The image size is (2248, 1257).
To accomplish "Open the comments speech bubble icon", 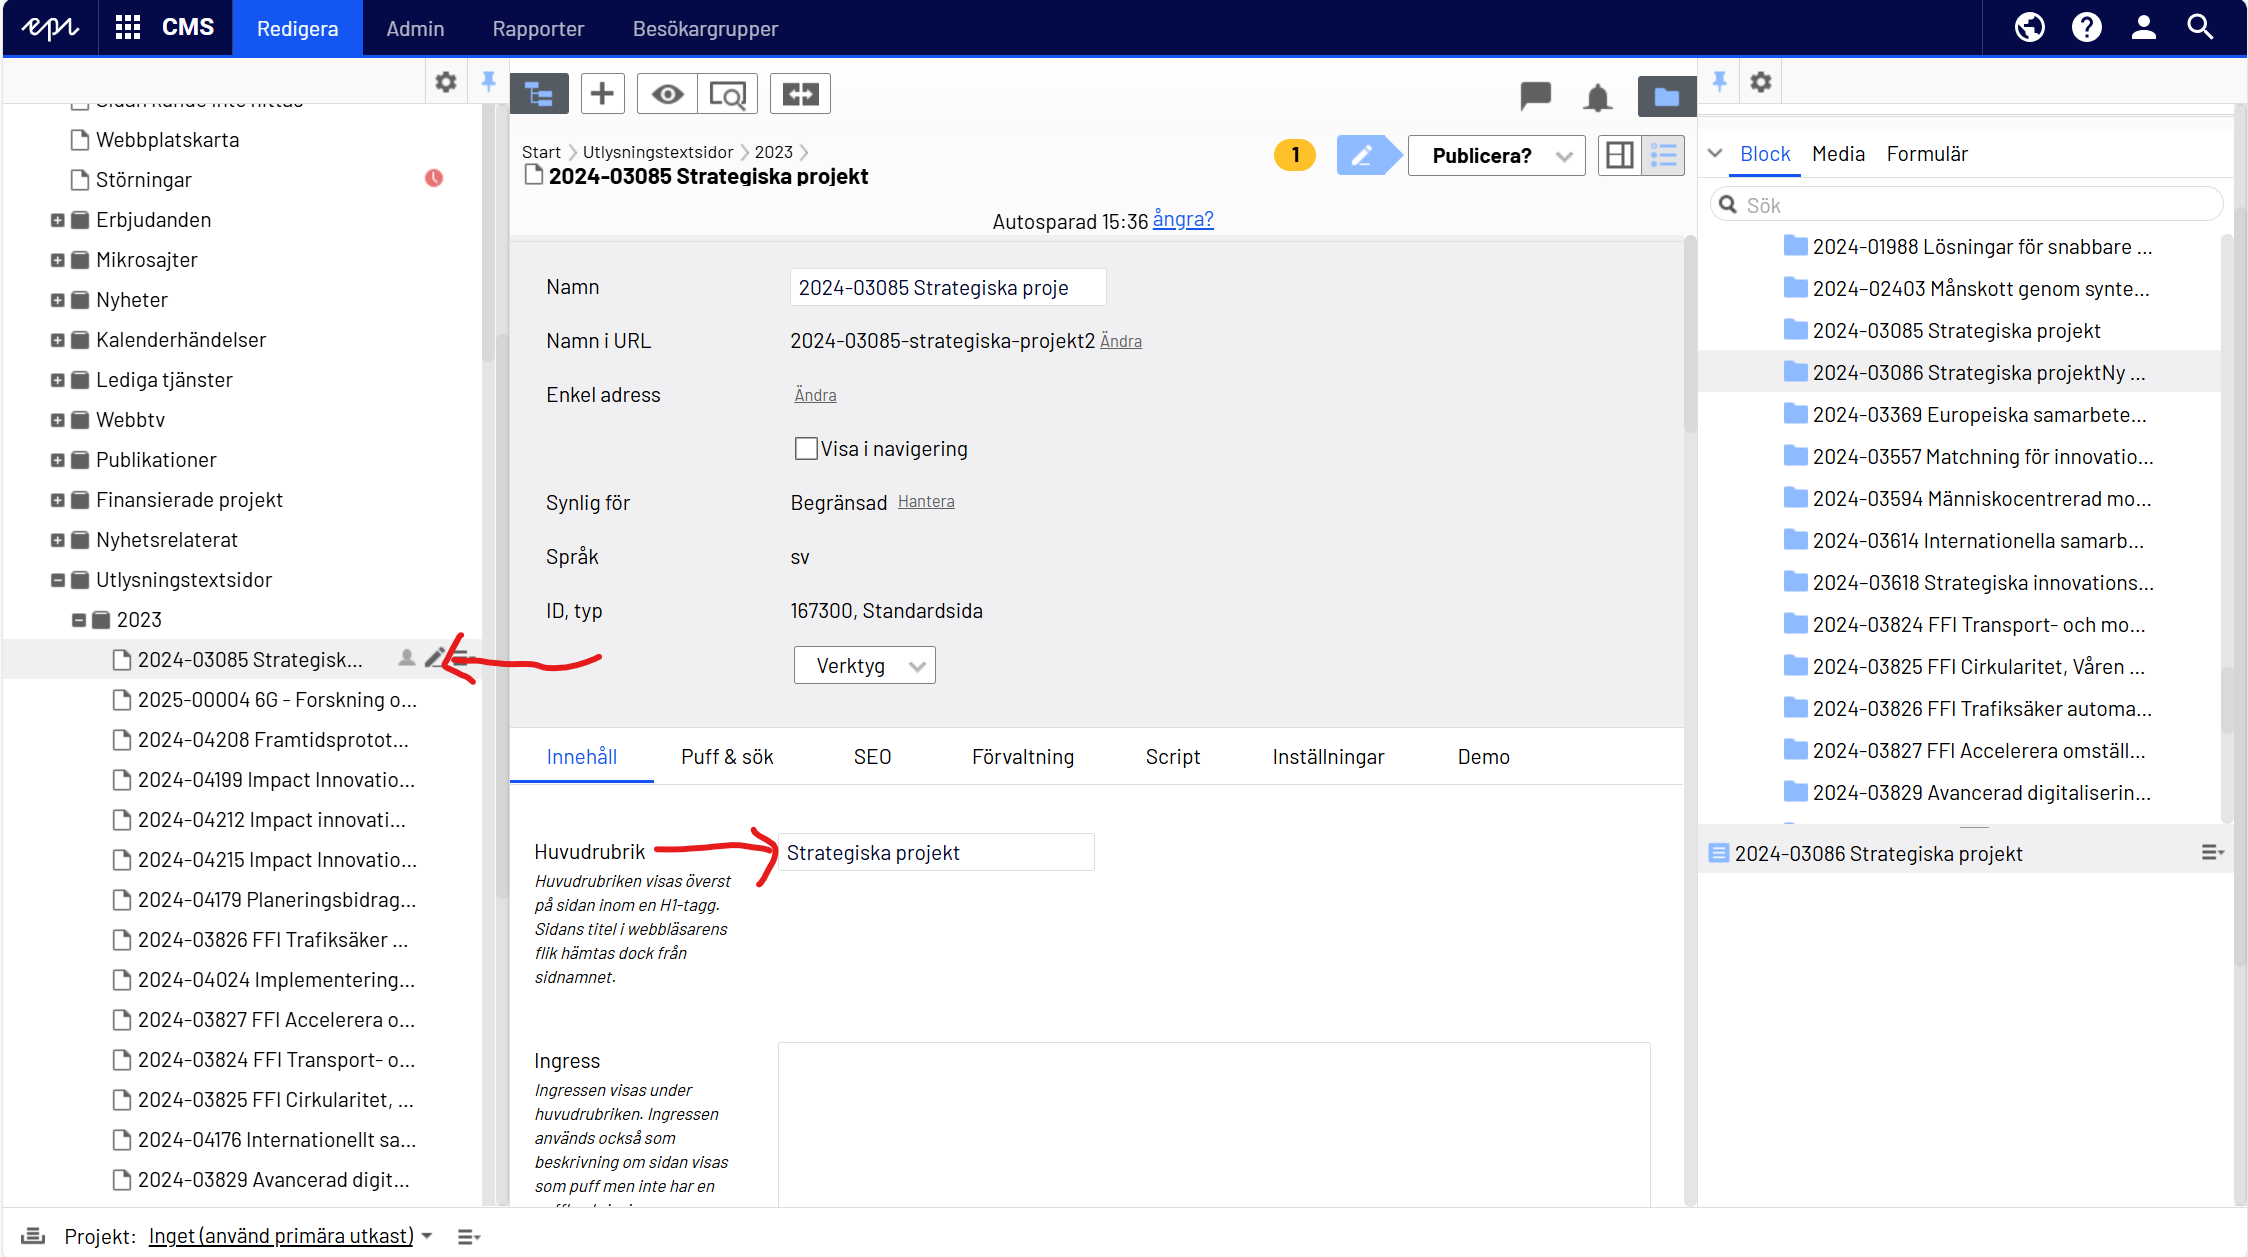I will pos(1535,95).
